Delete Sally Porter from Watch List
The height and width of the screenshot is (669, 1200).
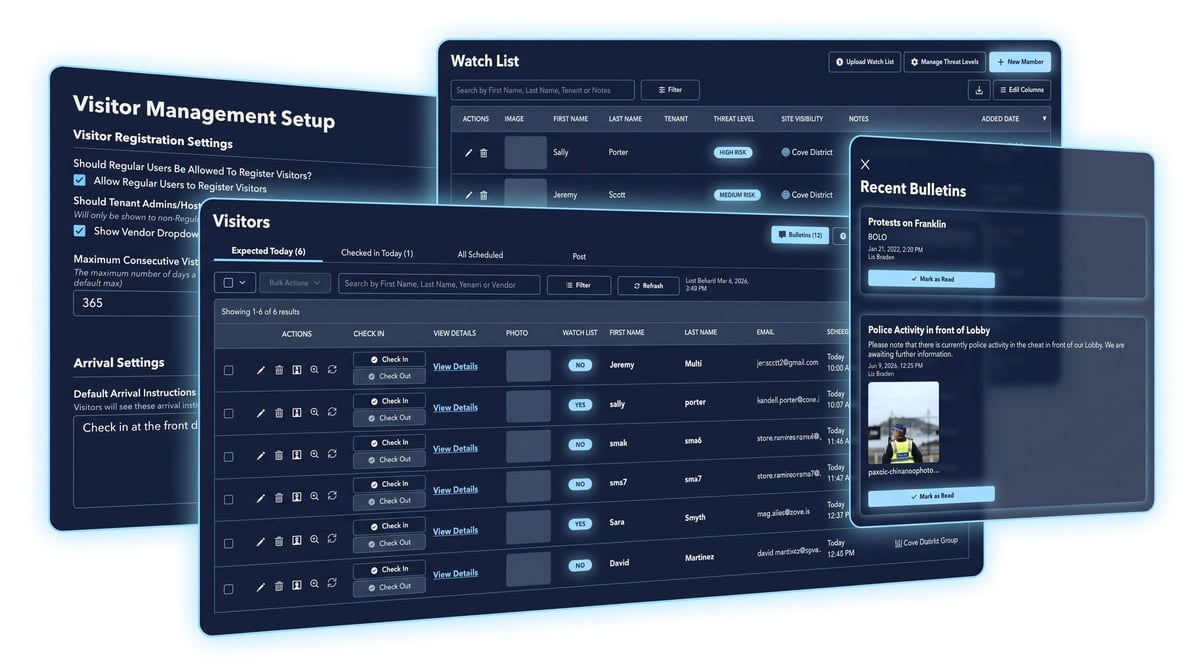(x=484, y=153)
